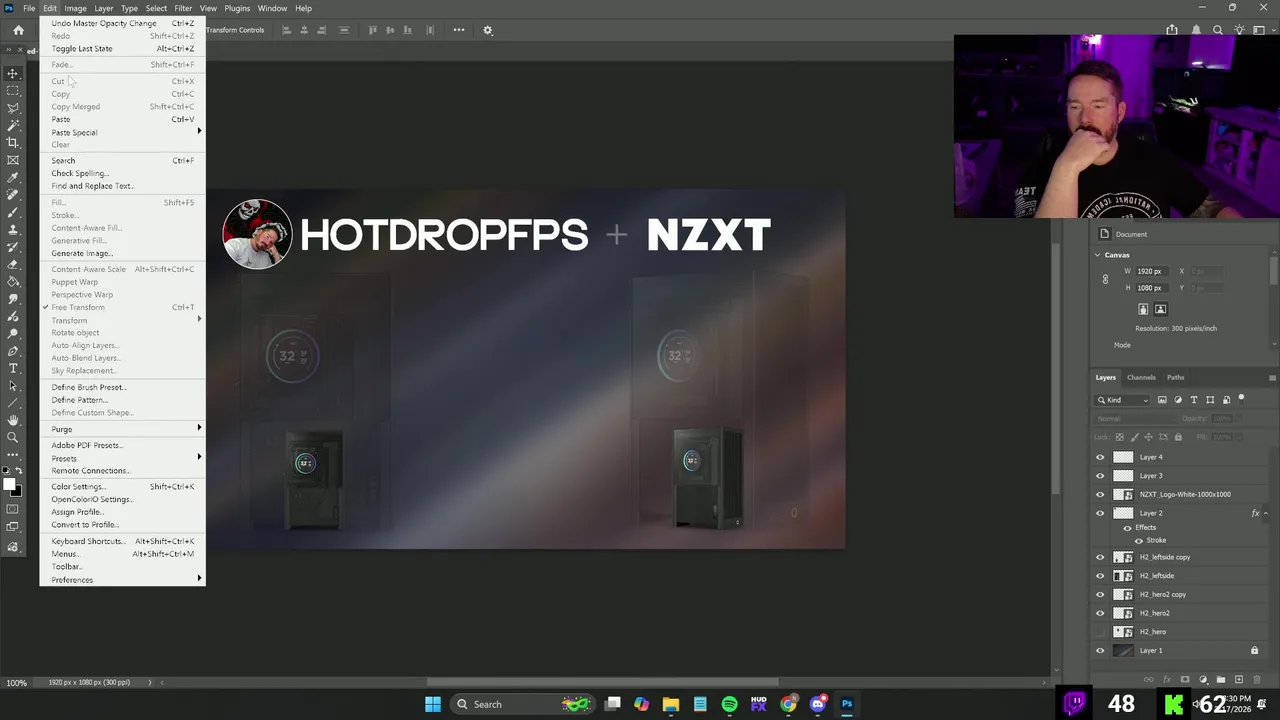
Task: Choose Undo Master Opacity Change
Action: click(x=122, y=23)
